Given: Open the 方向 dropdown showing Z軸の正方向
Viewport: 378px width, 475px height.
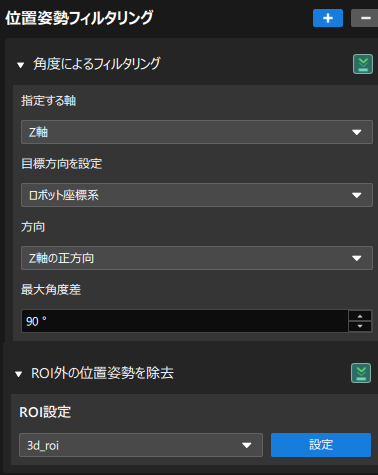Looking at the screenshot, I should (197, 258).
